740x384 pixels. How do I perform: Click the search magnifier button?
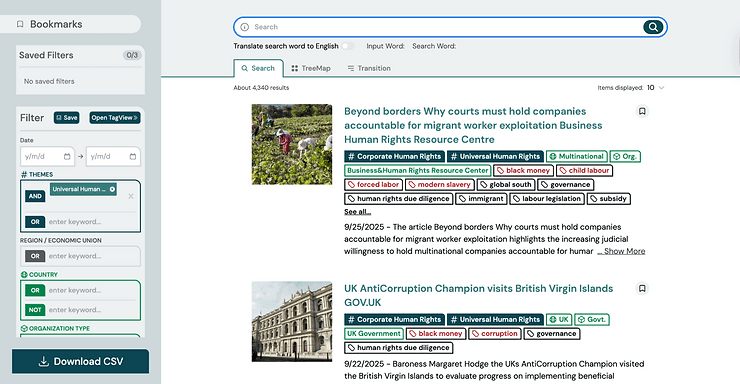(x=653, y=27)
